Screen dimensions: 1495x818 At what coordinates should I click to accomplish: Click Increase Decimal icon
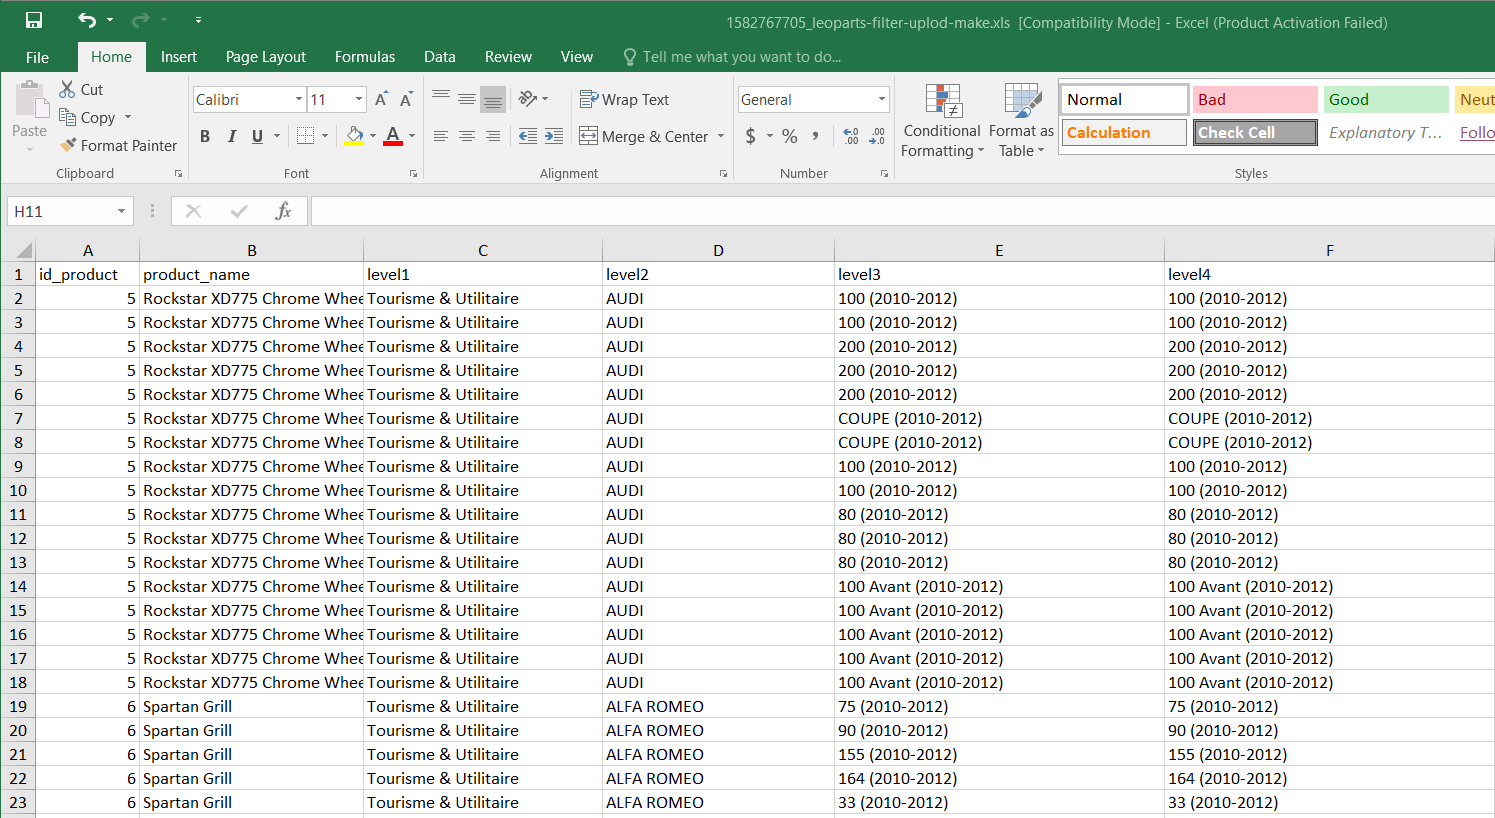pos(851,136)
